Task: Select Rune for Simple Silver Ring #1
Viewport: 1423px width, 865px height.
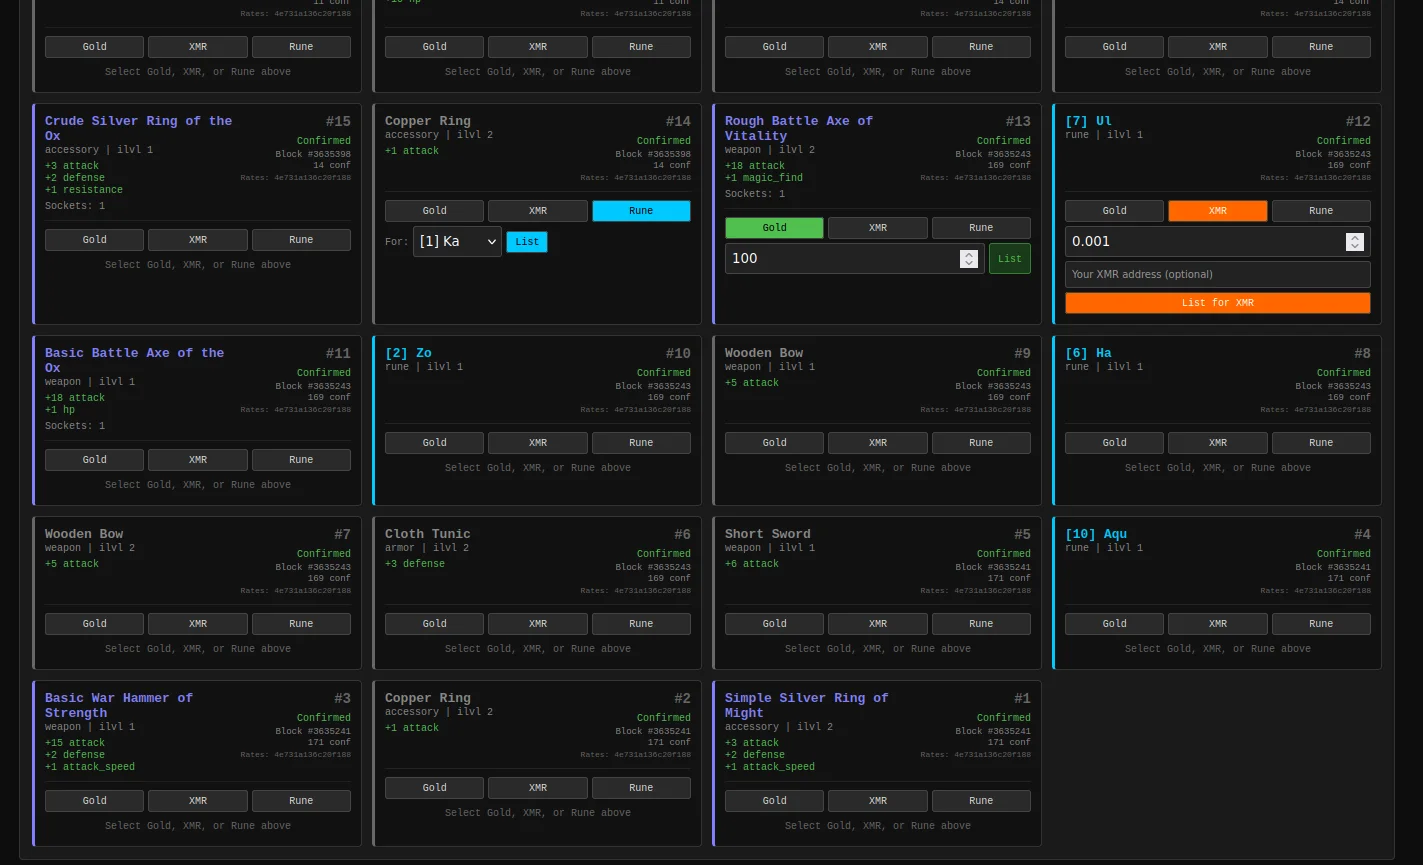Action: pos(980,801)
